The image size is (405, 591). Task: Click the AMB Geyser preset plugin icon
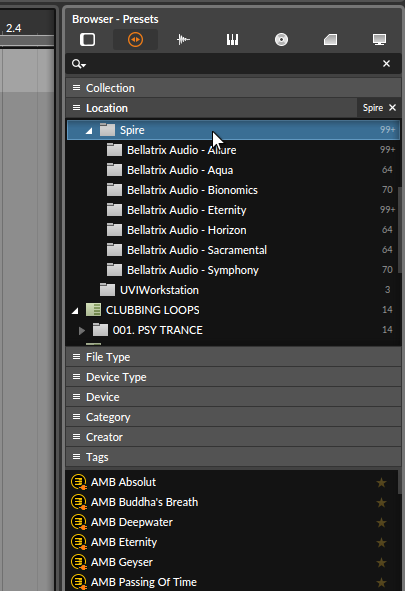[x=79, y=562]
